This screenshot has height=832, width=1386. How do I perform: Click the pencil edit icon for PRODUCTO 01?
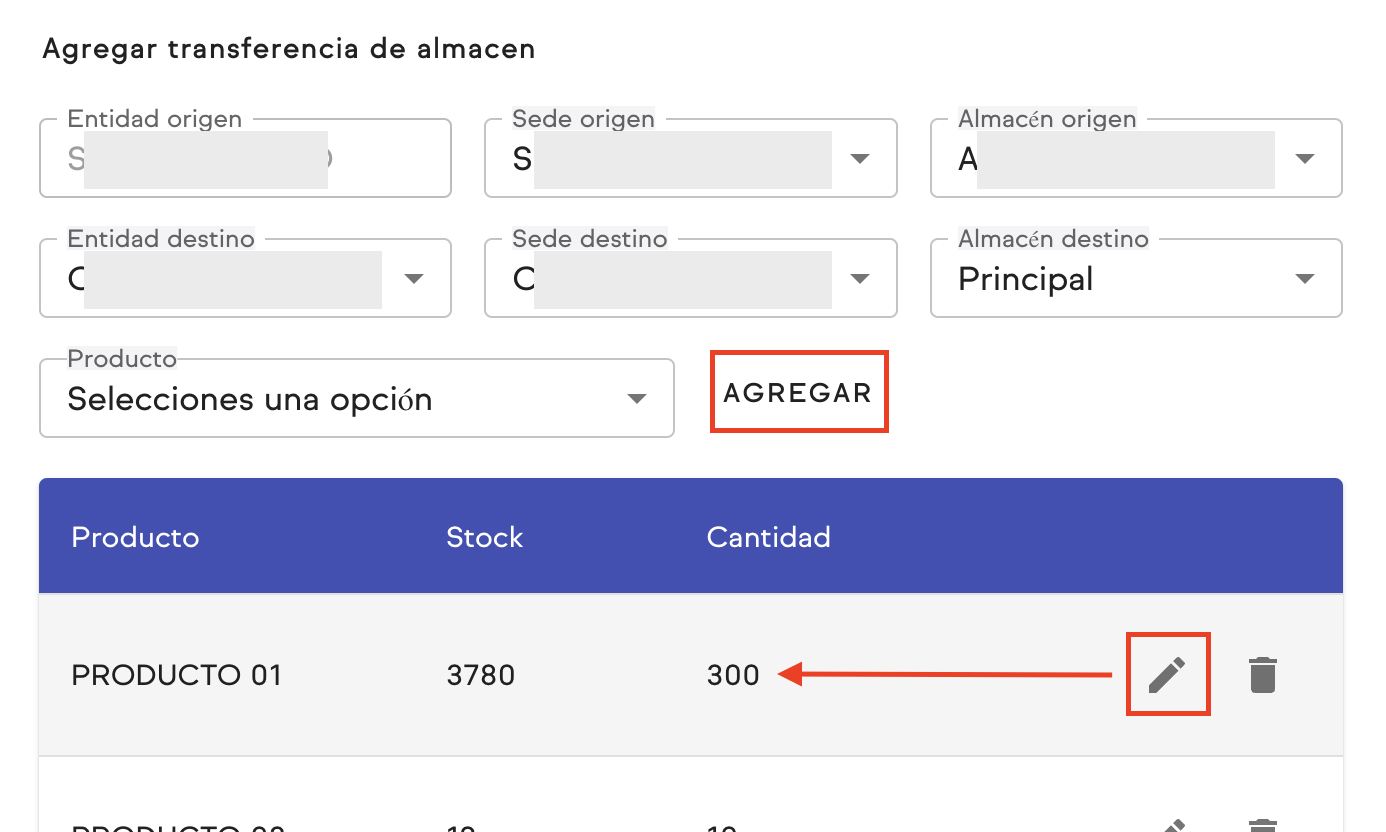coord(1167,675)
